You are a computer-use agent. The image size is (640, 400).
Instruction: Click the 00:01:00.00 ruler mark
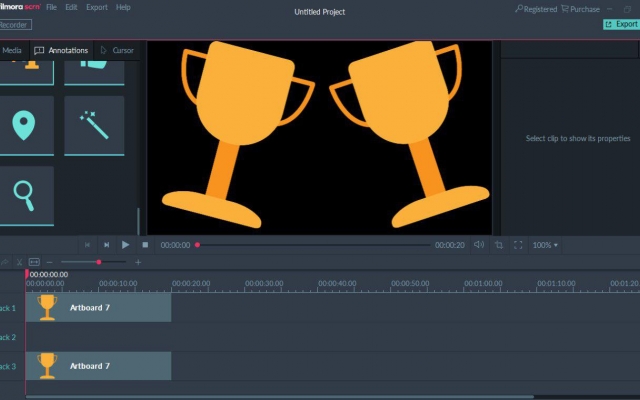point(483,283)
